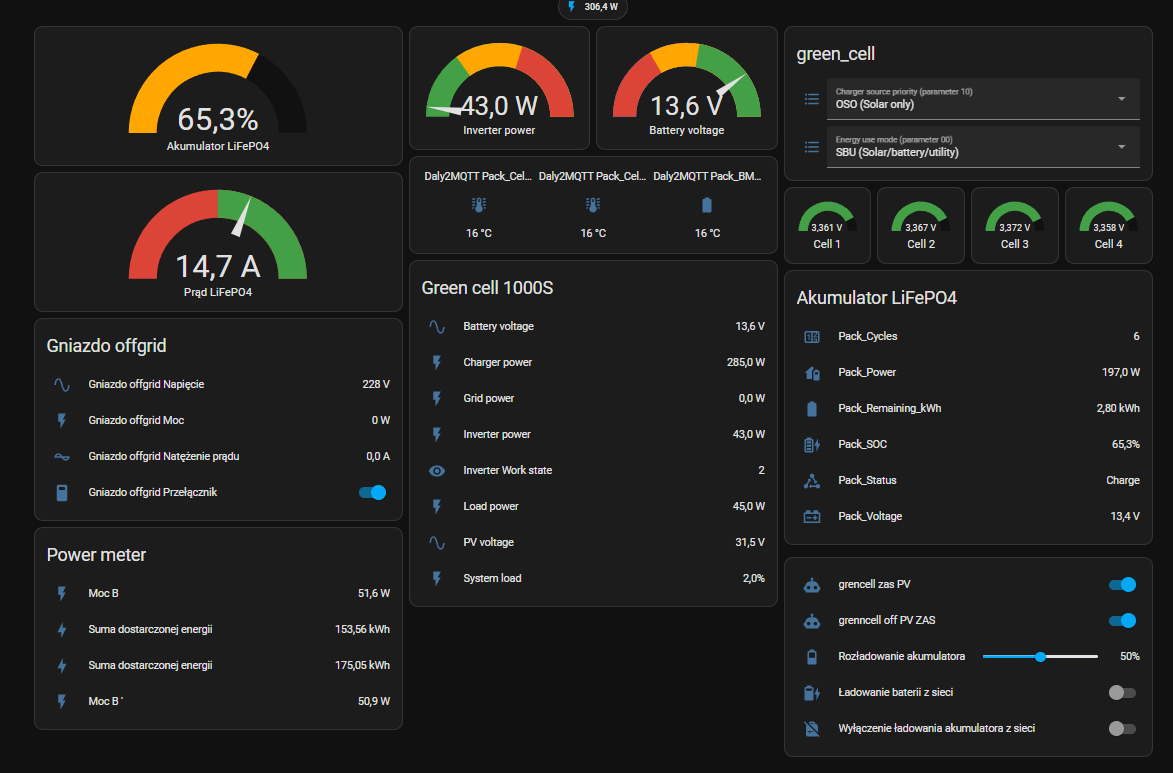Viewport: 1173px width, 773px height.
Task: Open the Akumulator LiFePO4 65,3% gauge
Action: pyautogui.click(x=218, y=96)
